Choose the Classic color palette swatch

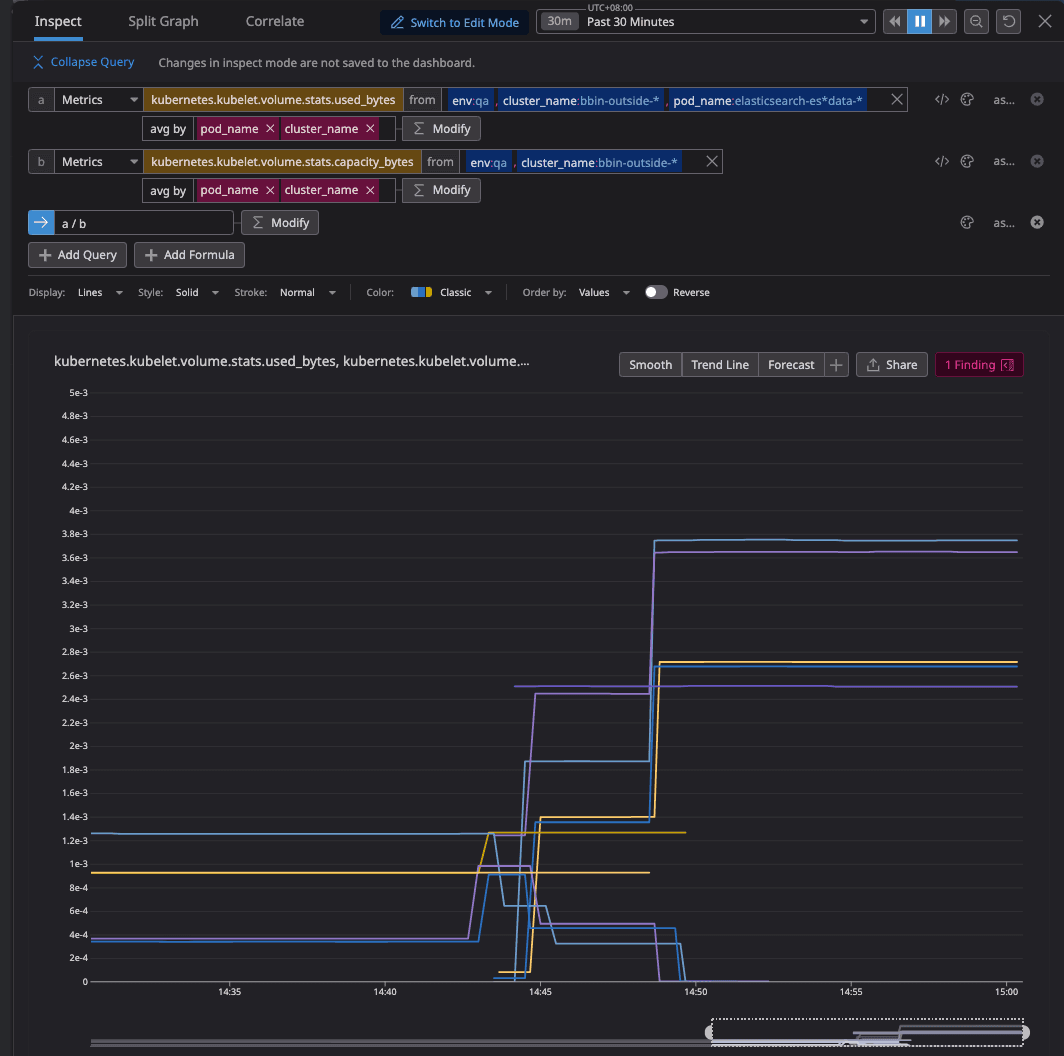(421, 293)
